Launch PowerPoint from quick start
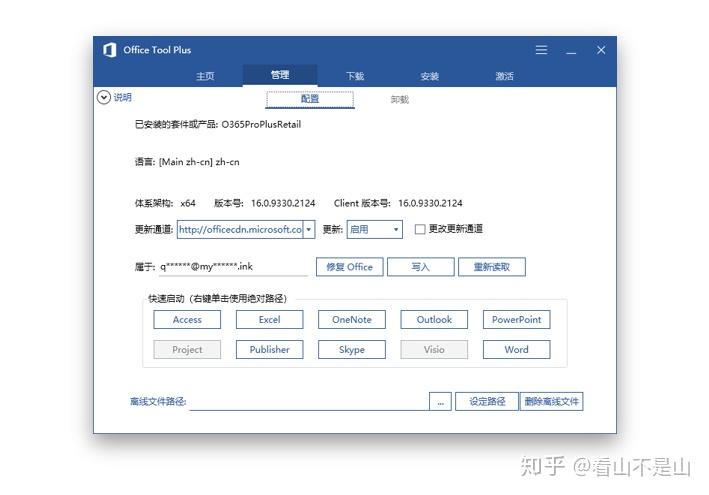This screenshot has width=709, height=495. (516, 320)
